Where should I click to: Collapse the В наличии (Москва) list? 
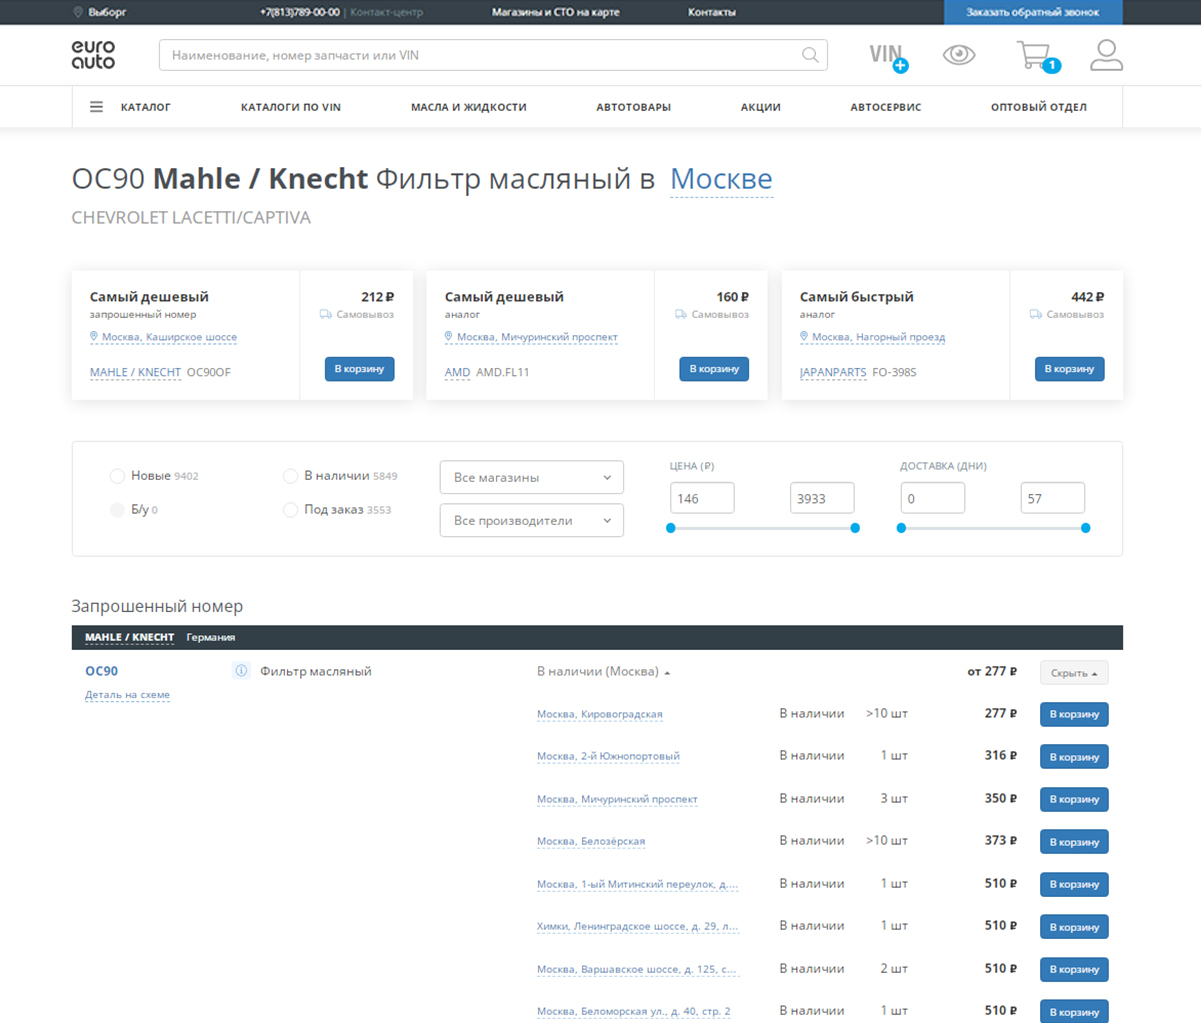coord(603,672)
